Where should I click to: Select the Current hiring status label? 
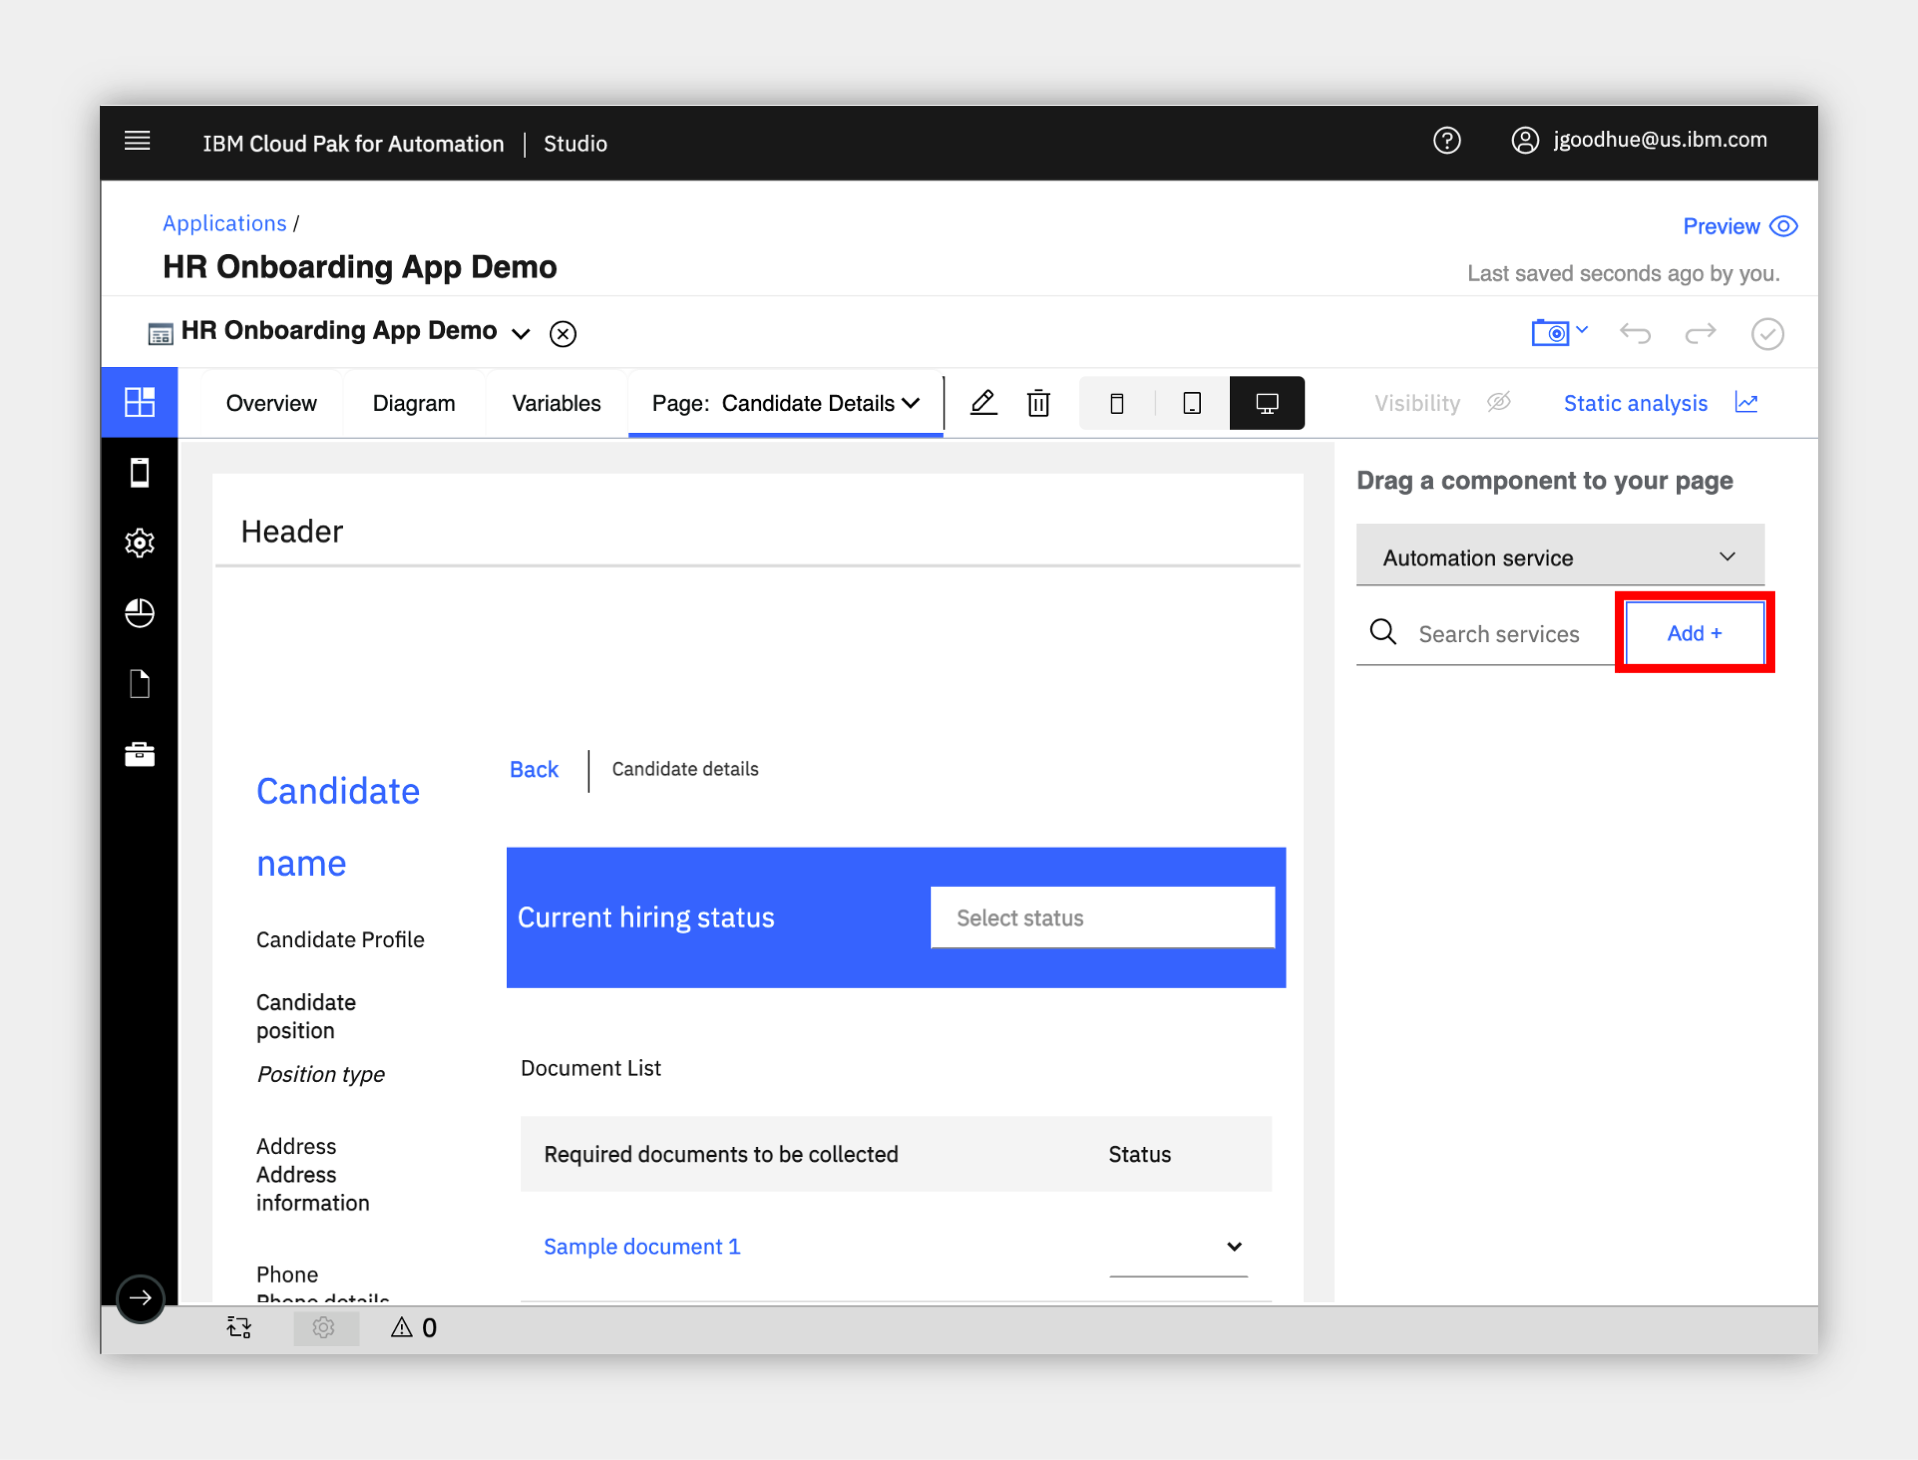pyautogui.click(x=646, y=917)
